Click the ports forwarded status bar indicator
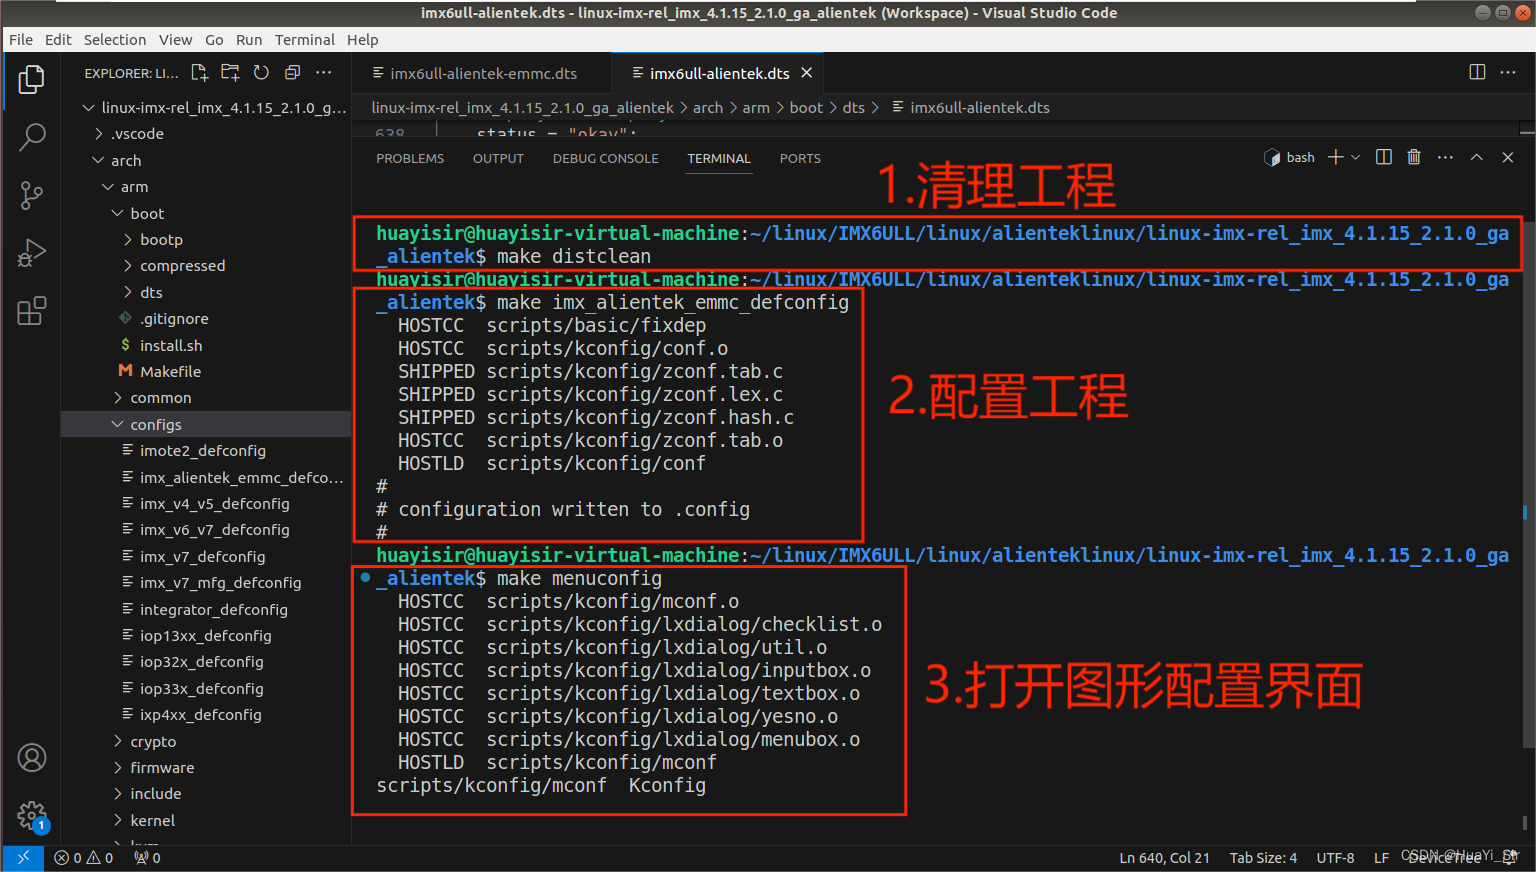1536x872 pixels. pos(148,858)
